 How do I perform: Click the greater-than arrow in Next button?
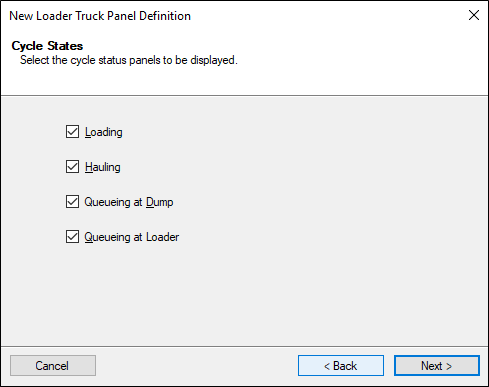coord(449,366)
